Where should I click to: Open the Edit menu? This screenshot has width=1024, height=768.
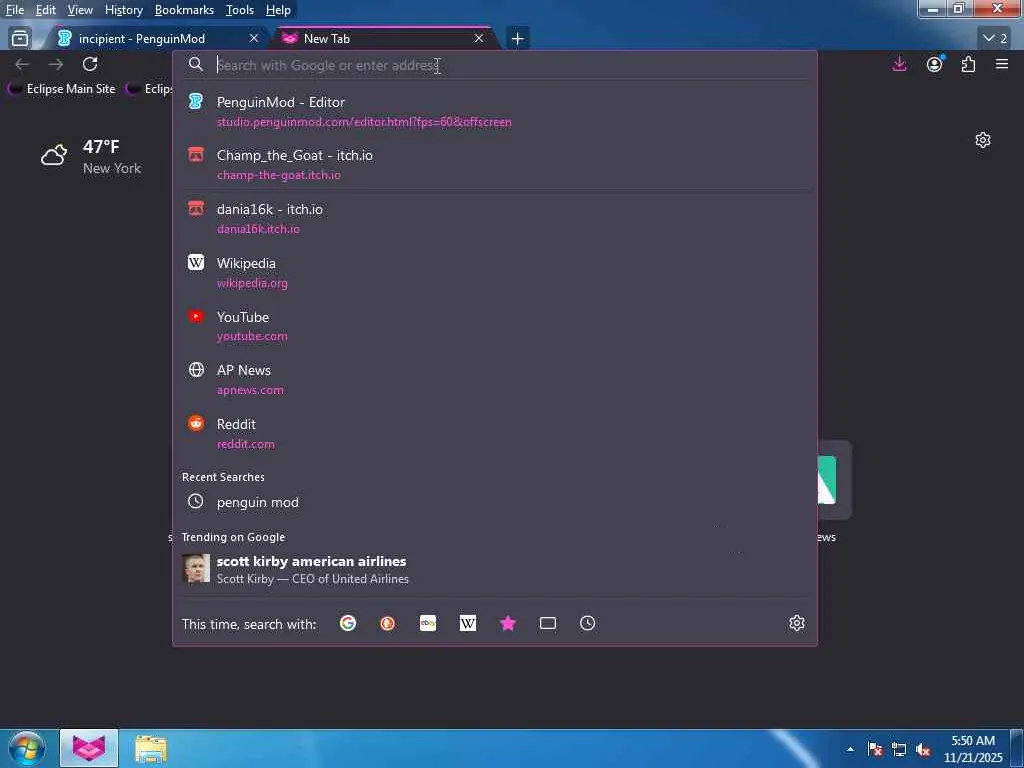click(x=45, y=10)
